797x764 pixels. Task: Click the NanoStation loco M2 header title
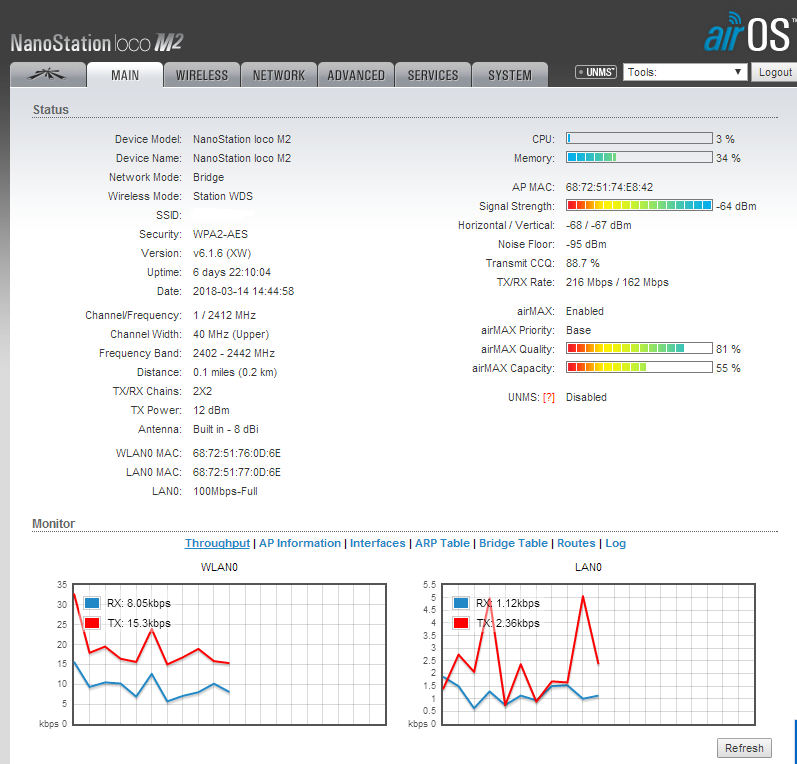coord(97,43)
